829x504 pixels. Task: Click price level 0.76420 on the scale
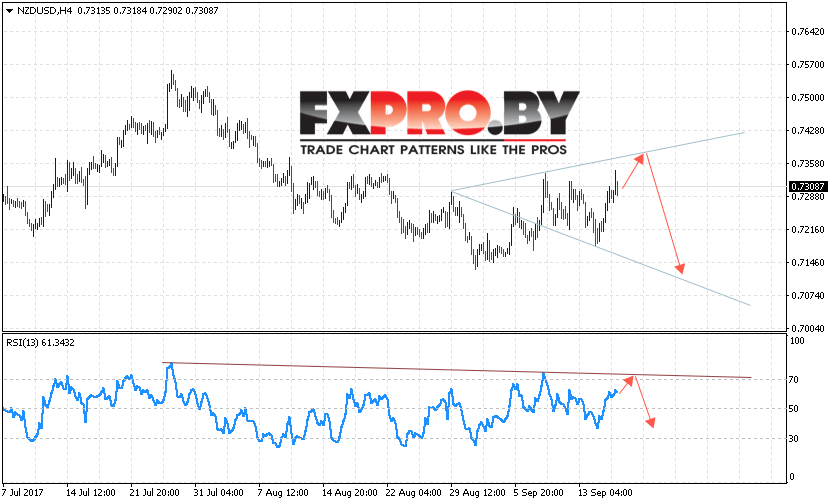(x=808, y=32)
